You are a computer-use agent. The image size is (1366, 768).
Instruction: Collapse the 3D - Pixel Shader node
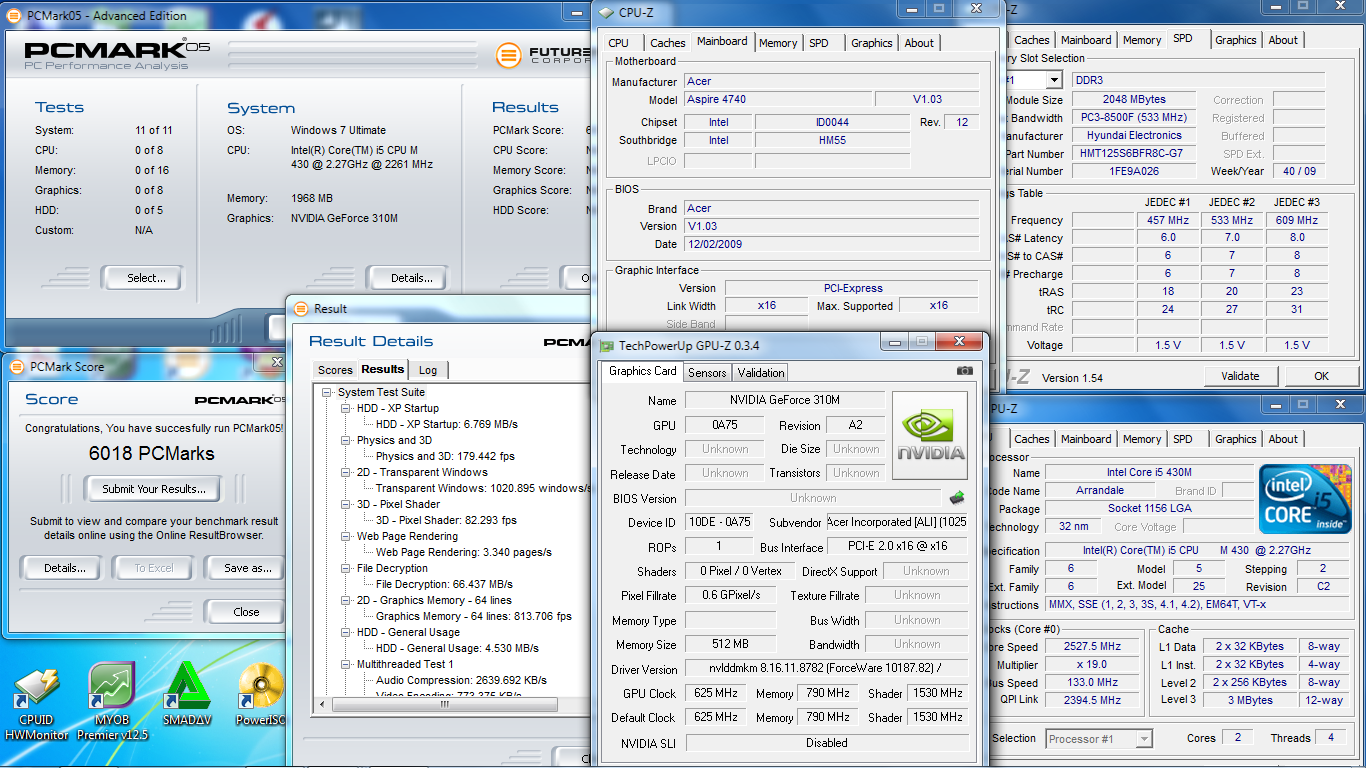(x=346, y=505)
